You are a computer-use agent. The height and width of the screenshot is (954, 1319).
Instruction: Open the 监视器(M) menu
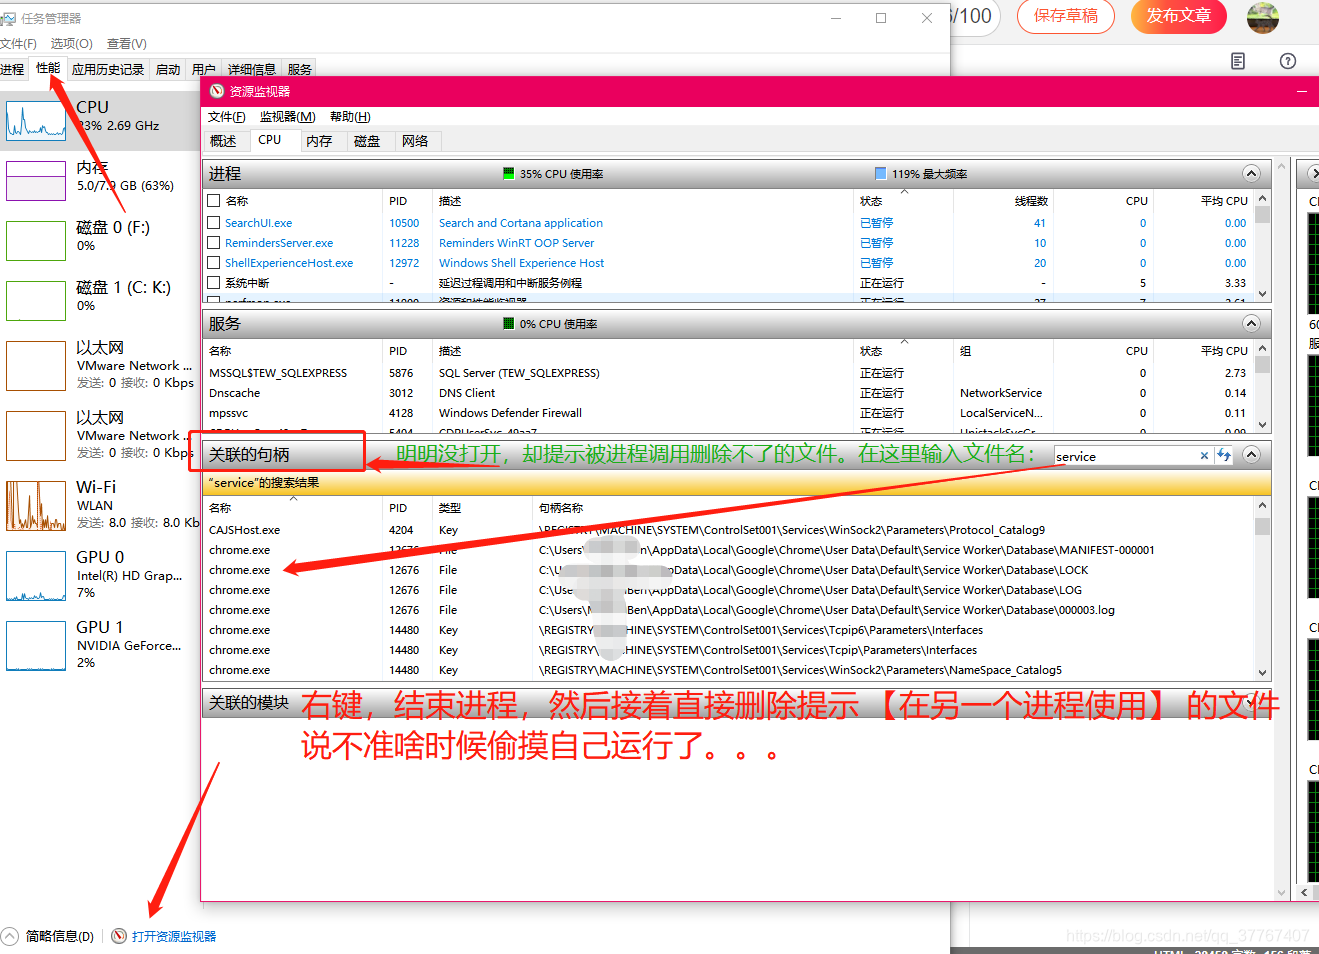[287, 117]
